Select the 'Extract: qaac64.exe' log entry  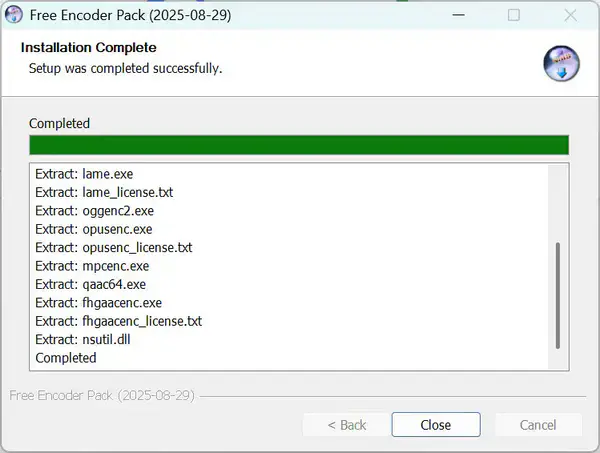[x=90, y=284]
